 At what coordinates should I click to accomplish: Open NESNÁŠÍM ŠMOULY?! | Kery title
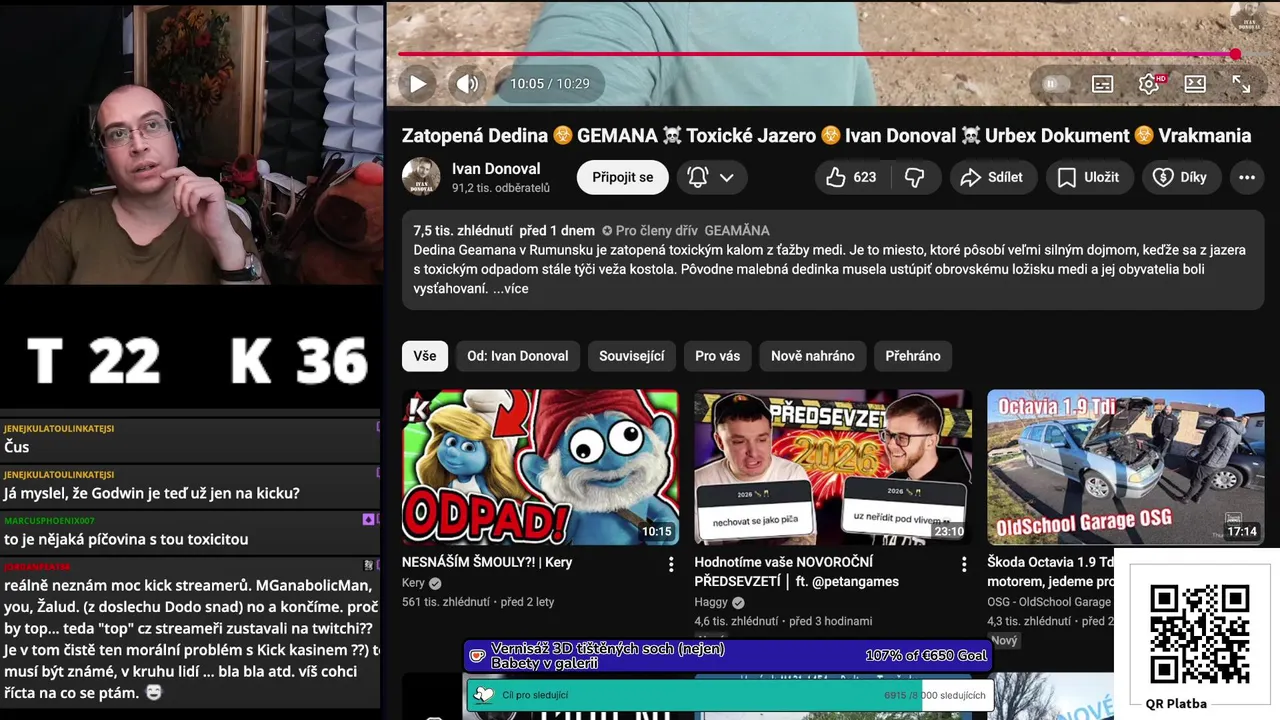point(487,562)
